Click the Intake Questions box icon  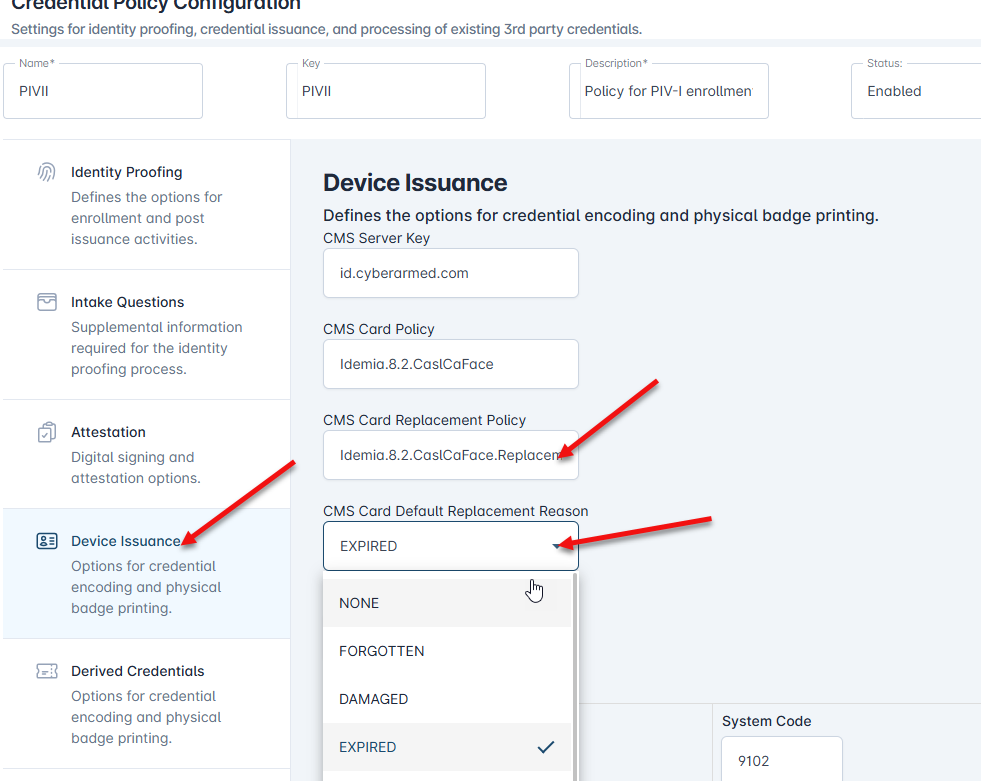click(x=46, y=302)
